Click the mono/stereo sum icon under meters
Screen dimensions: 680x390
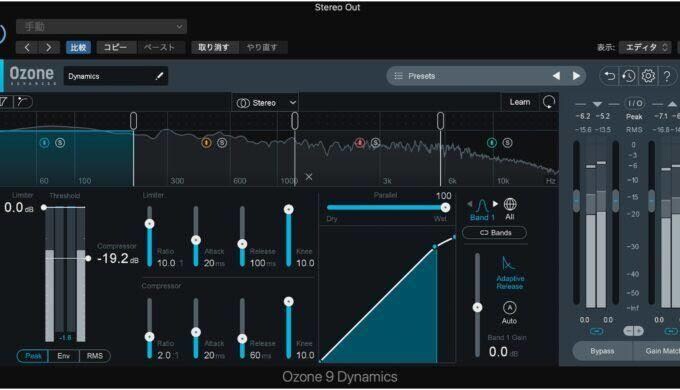633,331
